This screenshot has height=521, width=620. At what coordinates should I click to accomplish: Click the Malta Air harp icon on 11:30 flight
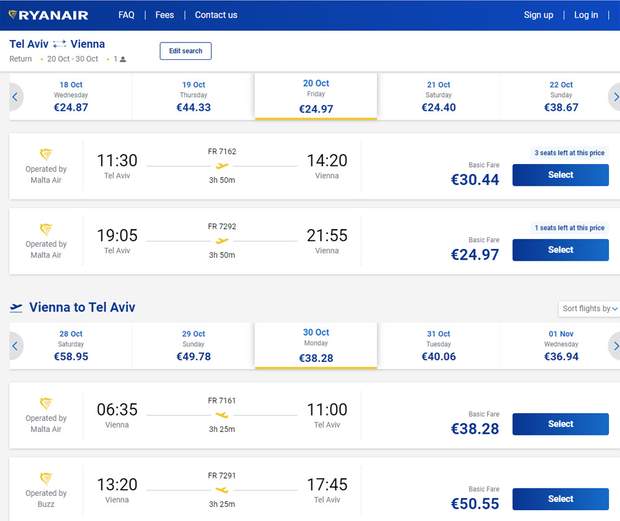point(46,154)
